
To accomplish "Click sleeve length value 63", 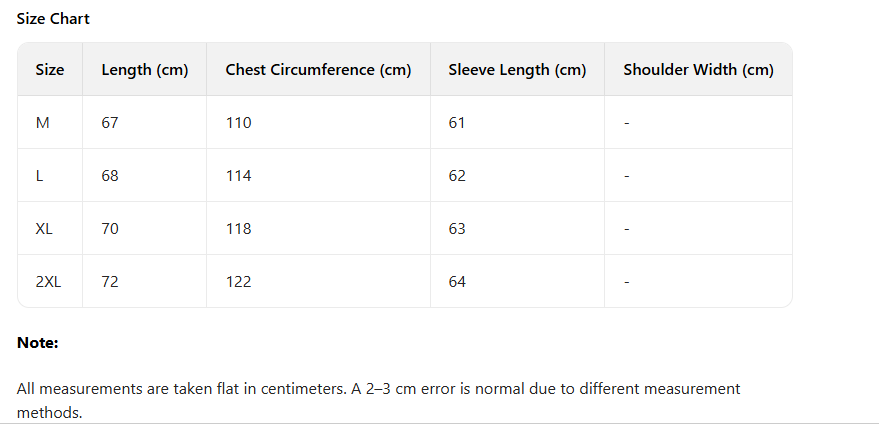I will tap(457, 229).
